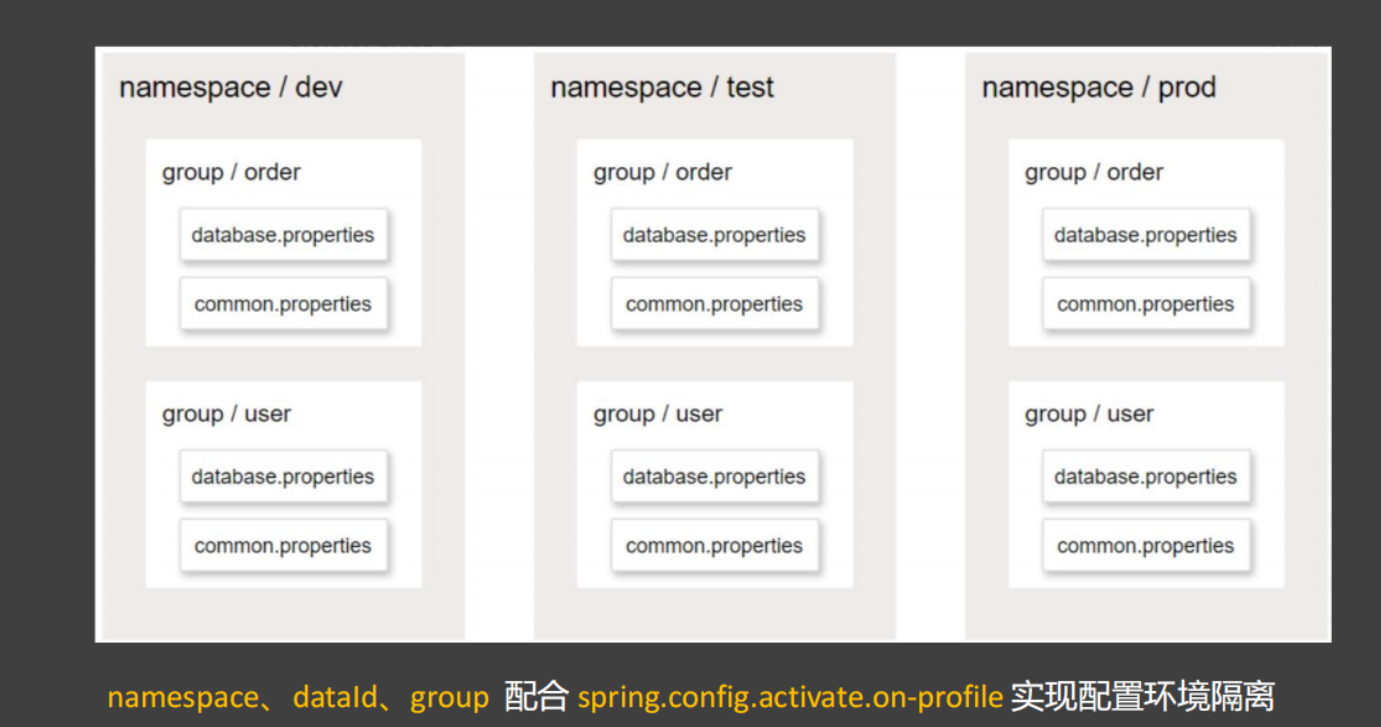Click the "namespace / prod" heading
Viewport: 1381px width, 727px height.
pyautogui.click(x=1098, y=88)
